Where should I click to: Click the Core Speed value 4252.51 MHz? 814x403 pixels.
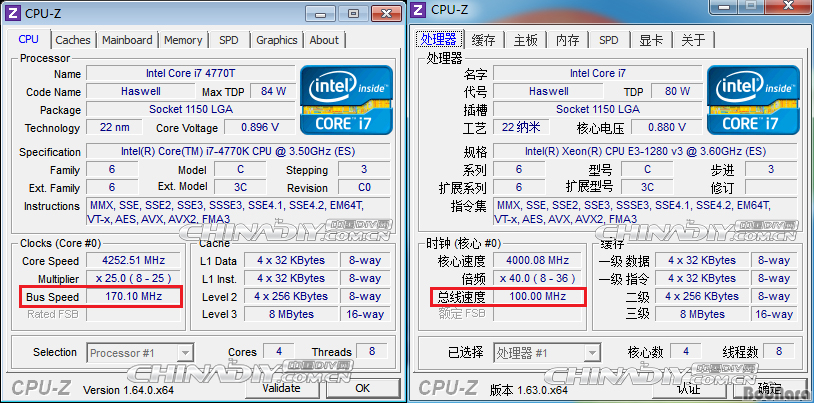pyautogui.click(x=134, y=261)
